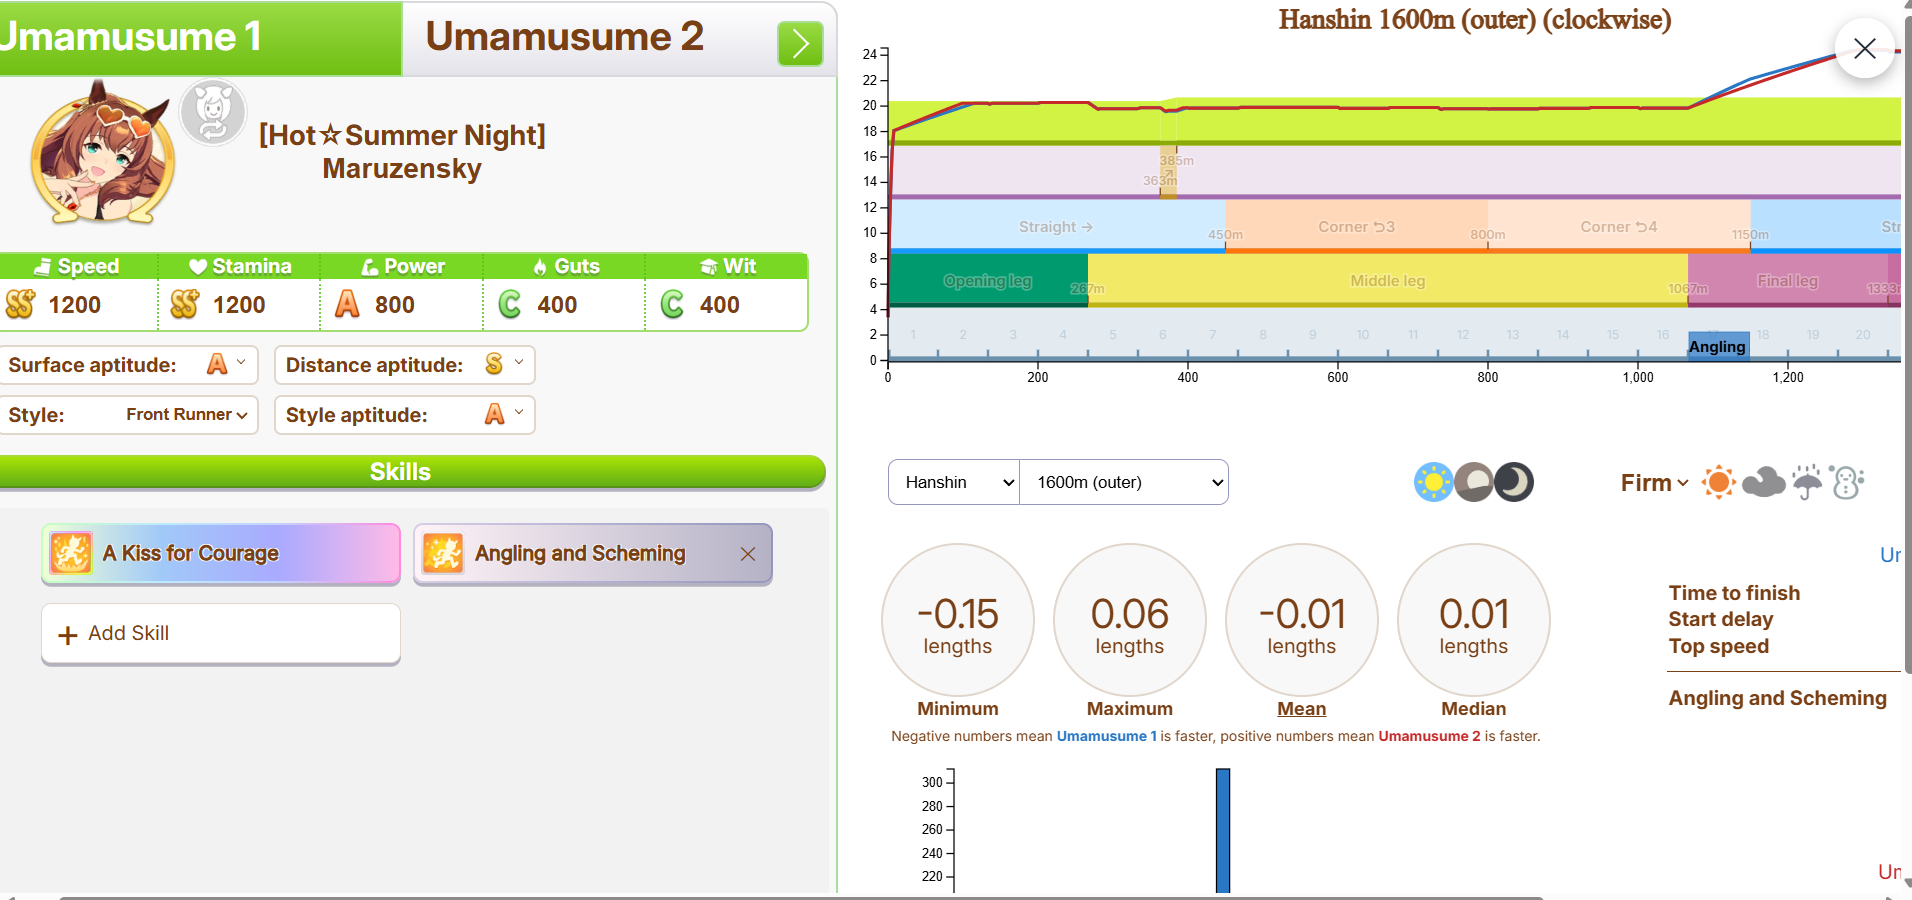The height and width of the screenshot is (900, 1912).
Task: Switch to Umamusume 2 tab
Action: click(x=565, y=38)
